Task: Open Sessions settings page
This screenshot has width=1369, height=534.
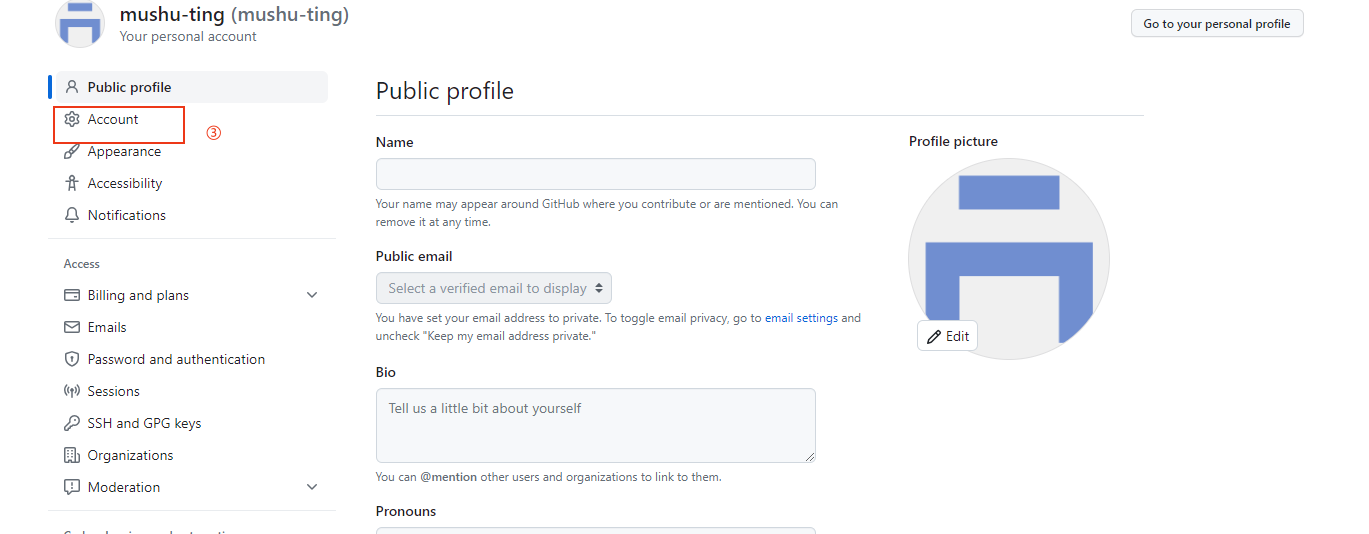Action: click(x=113, y=391)
